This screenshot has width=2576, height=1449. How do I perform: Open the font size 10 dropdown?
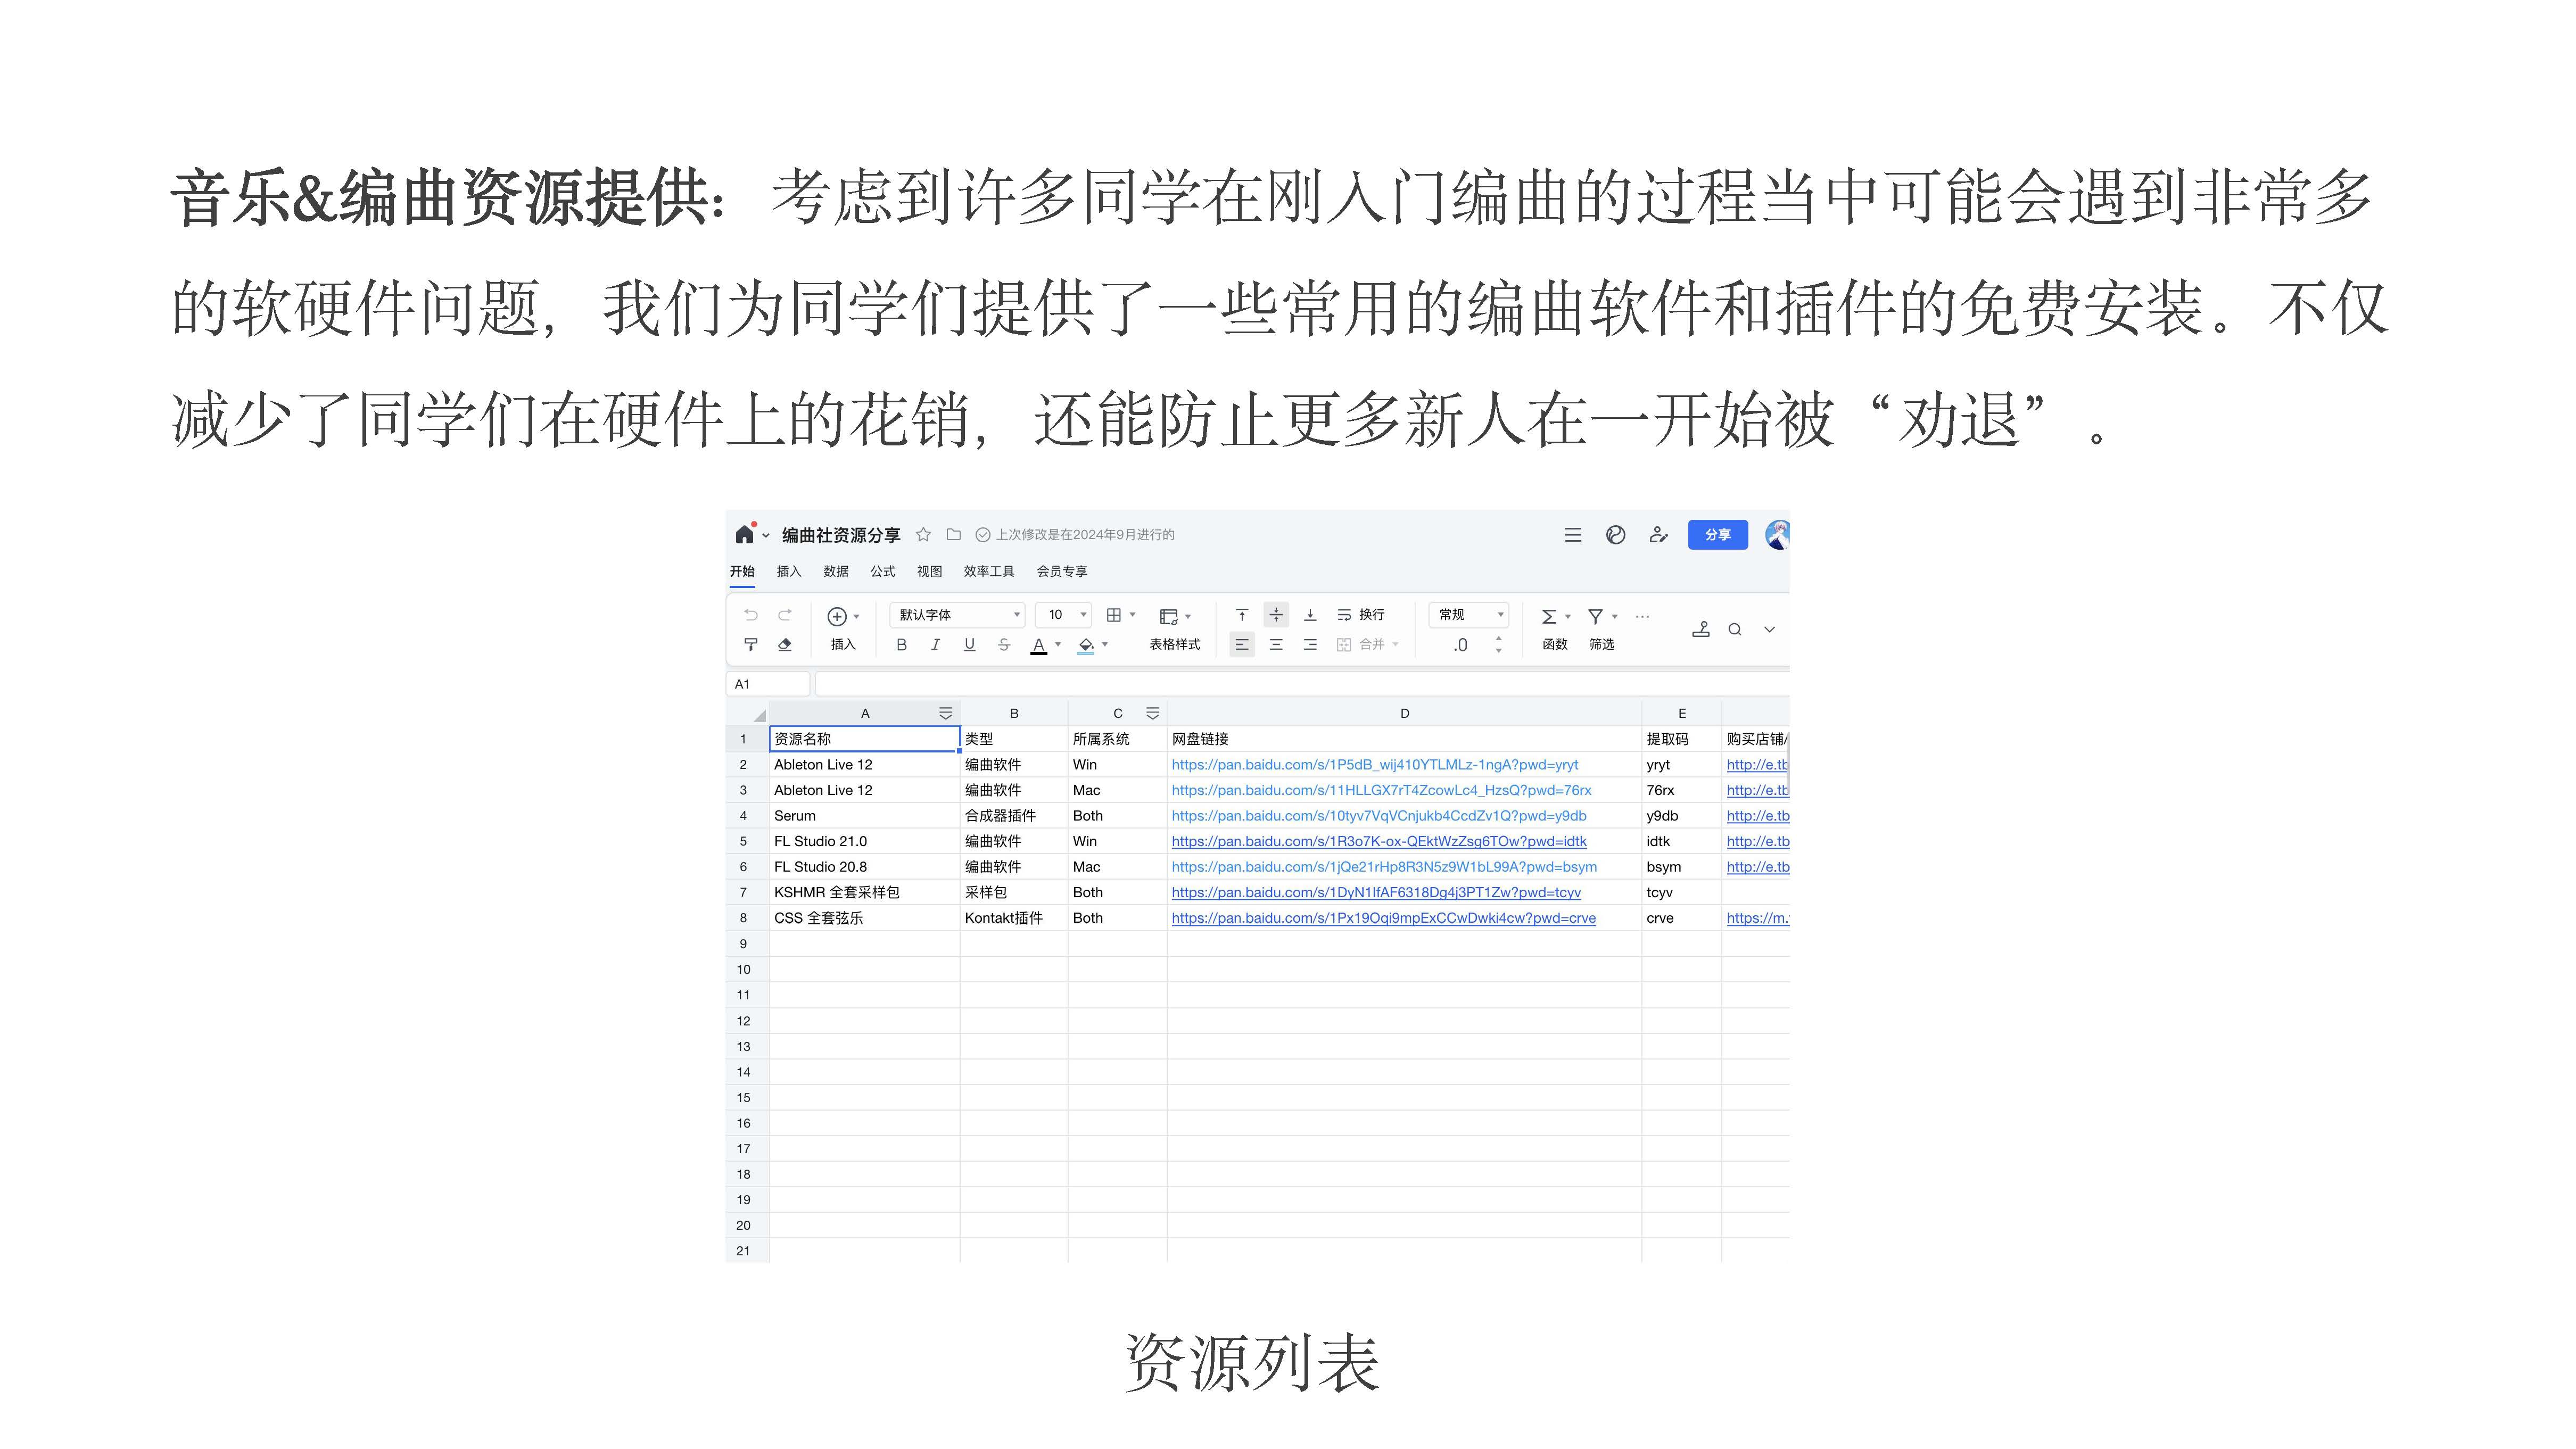pos(1064,615)
